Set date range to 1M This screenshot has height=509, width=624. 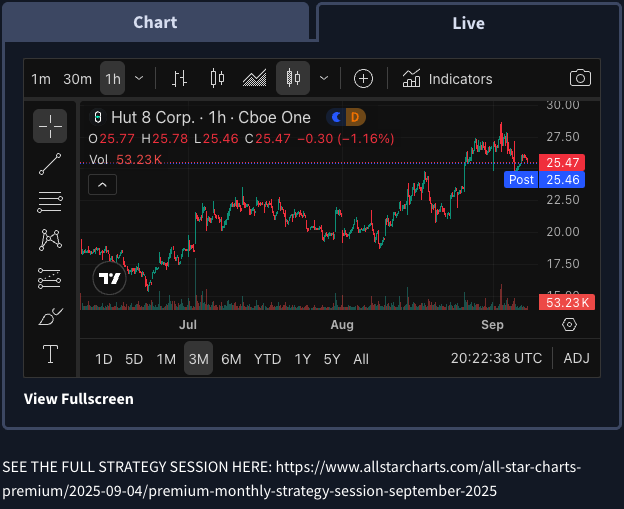166,359
